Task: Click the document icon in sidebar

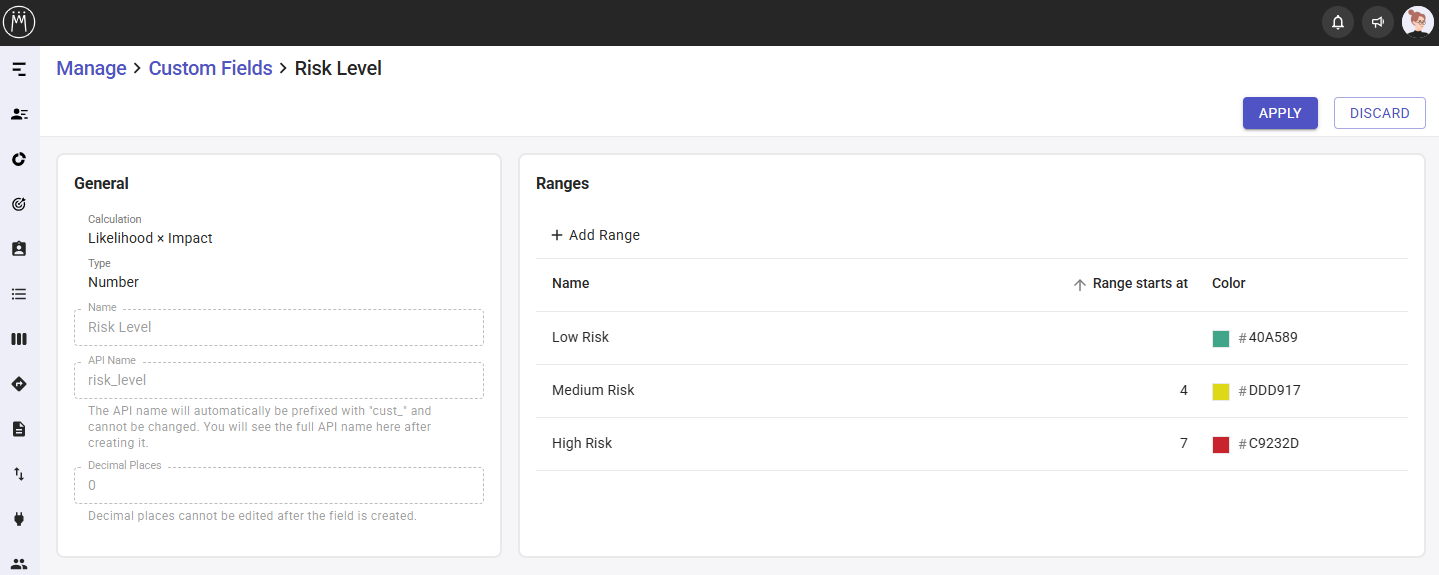Action: click(19, 429)
